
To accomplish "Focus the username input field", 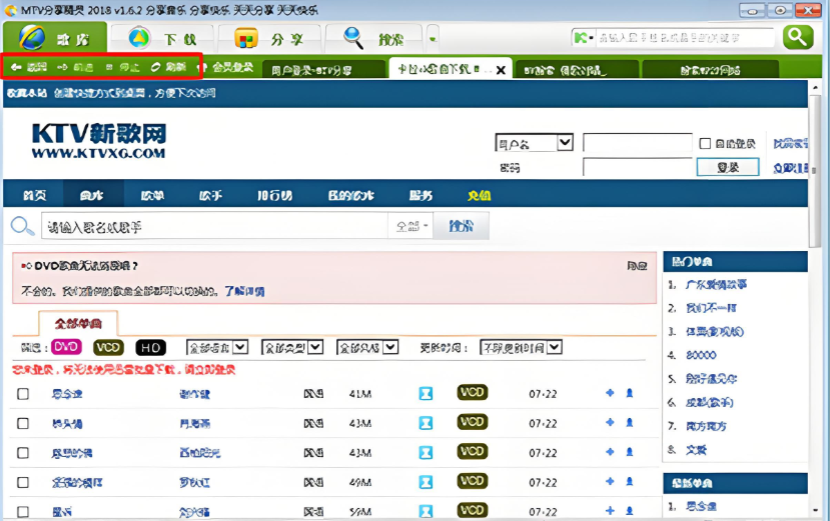I will tap(637, 143).
